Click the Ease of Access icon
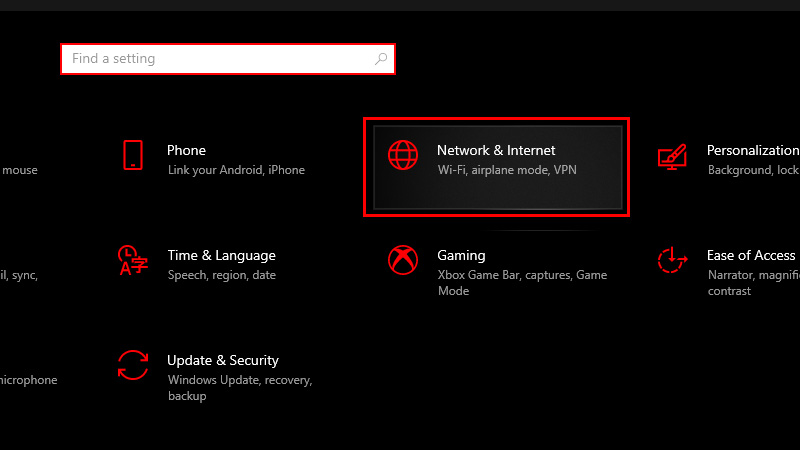800x450 pixels. click(x=671, y=260)
